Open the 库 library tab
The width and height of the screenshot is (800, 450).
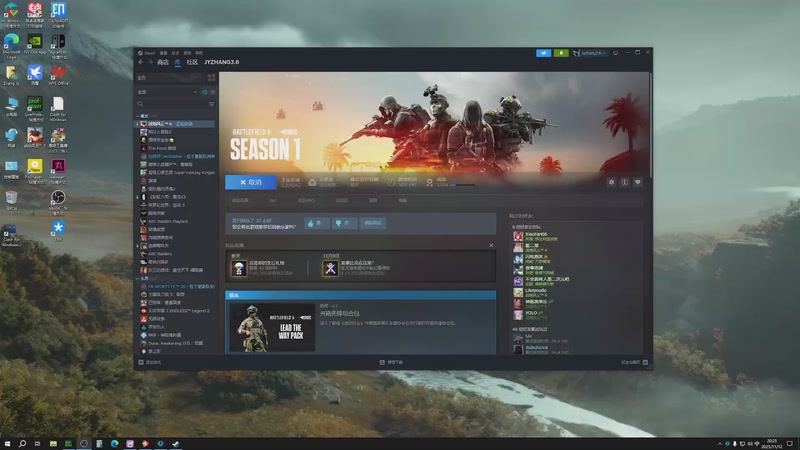coord(178,62)
